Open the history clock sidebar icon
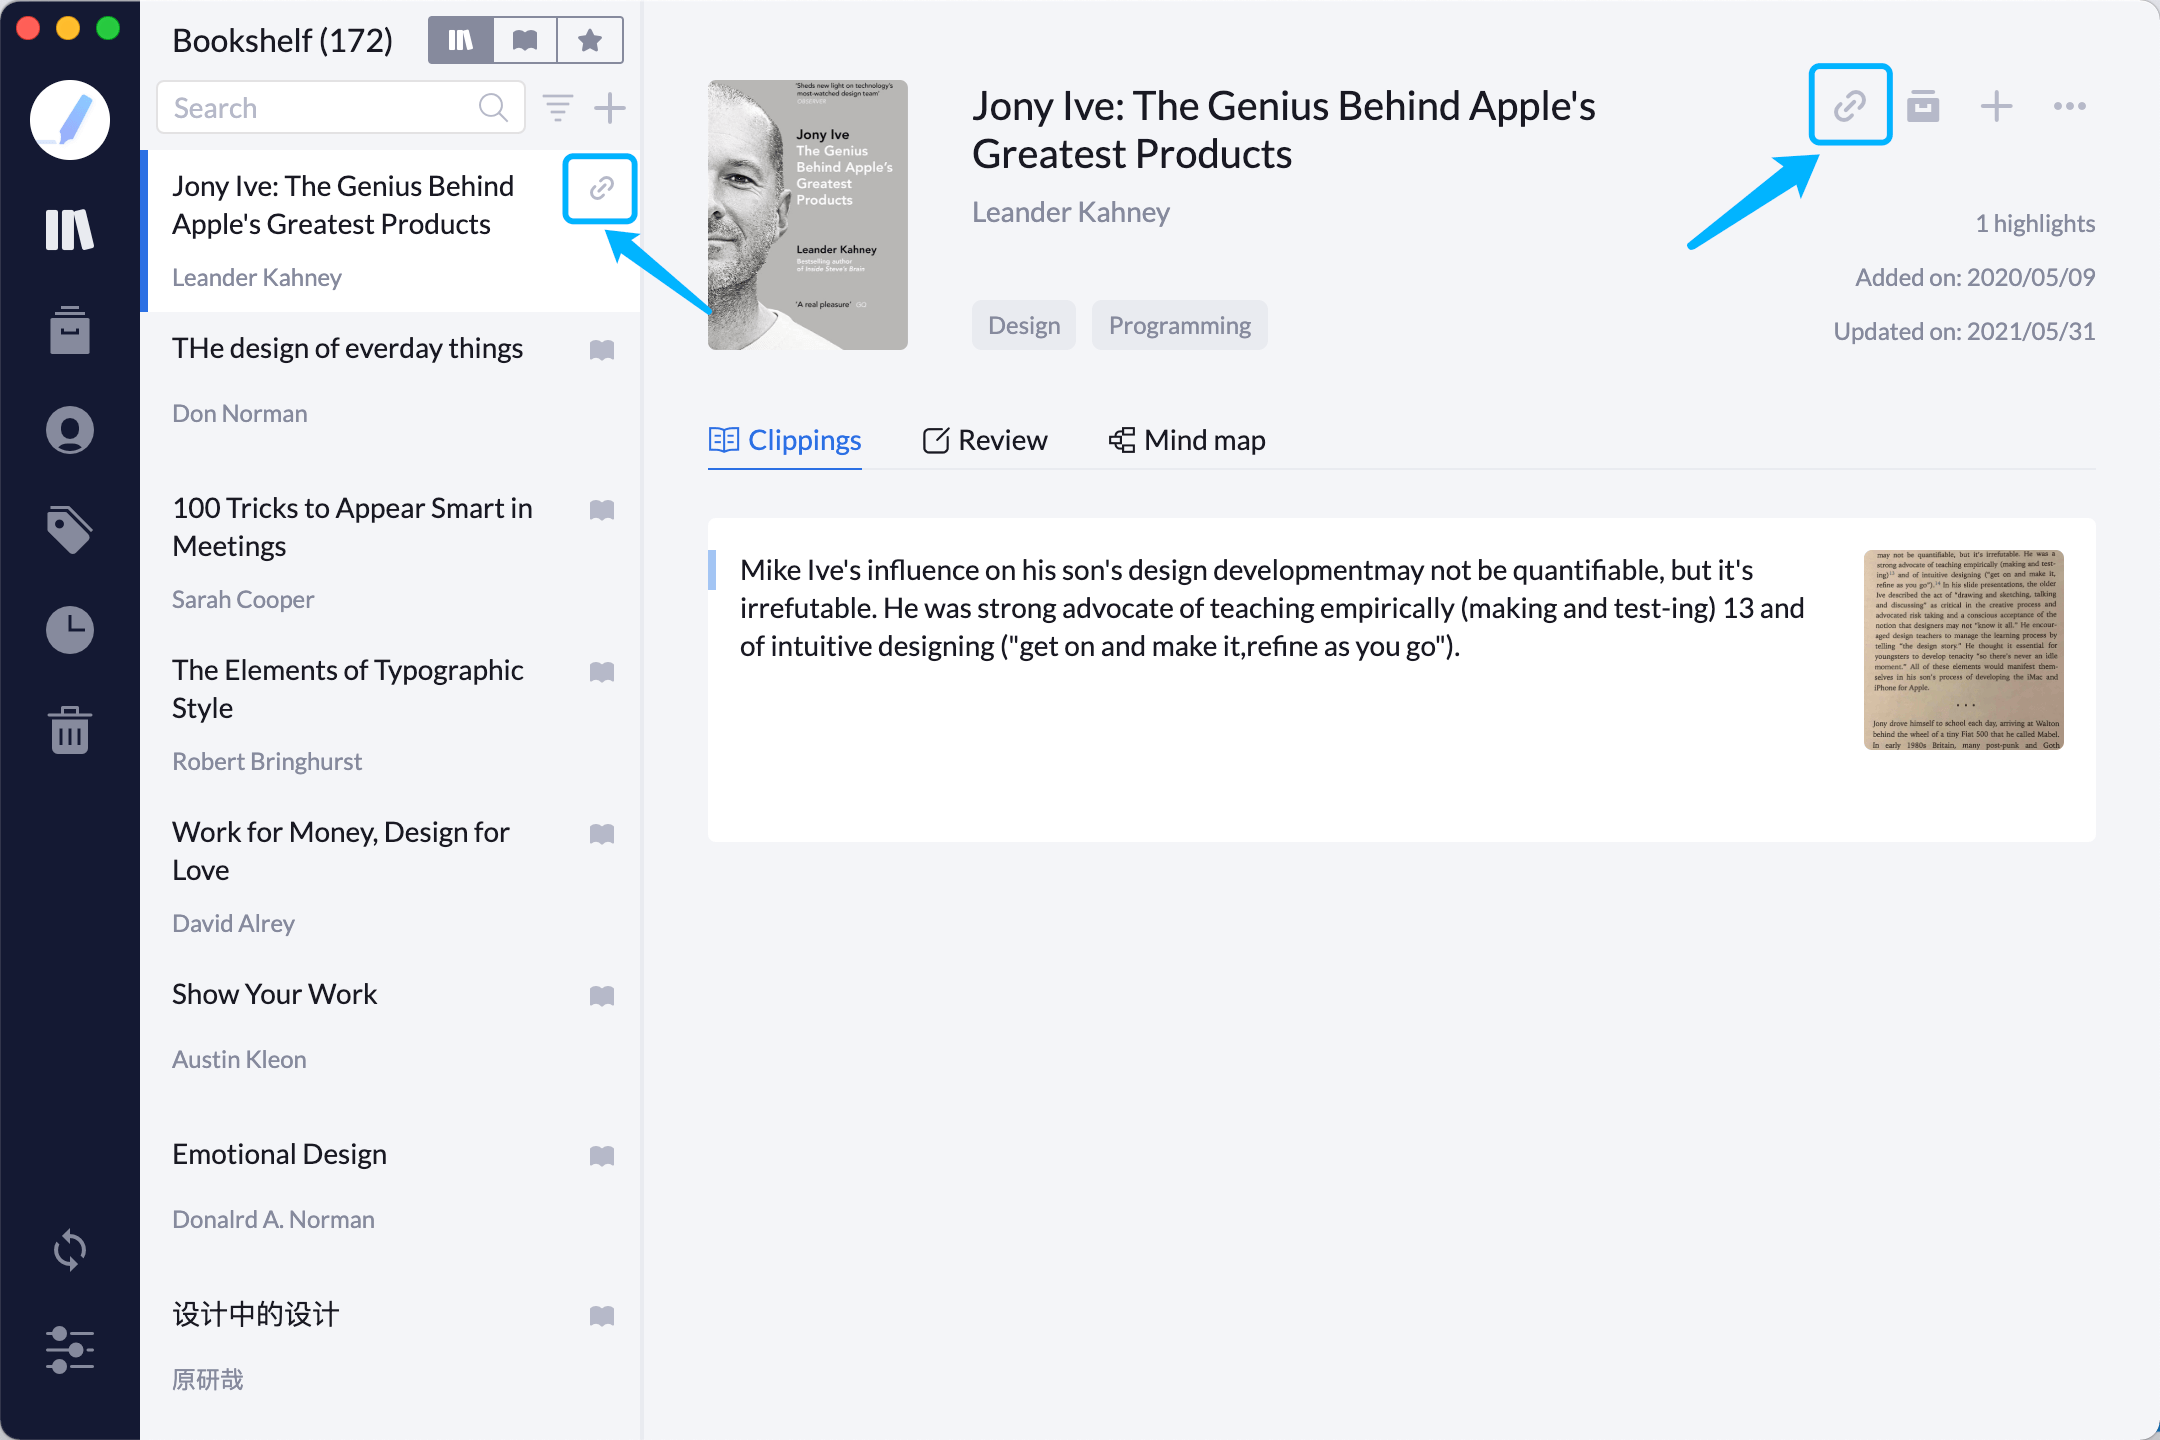The image size is (2160, 1440). pyautogui.click(x=70, y=630)
